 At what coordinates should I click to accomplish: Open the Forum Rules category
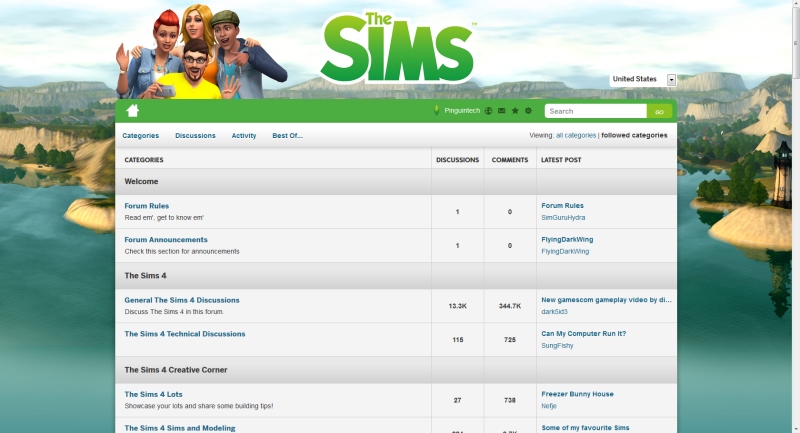coord(146,206)
